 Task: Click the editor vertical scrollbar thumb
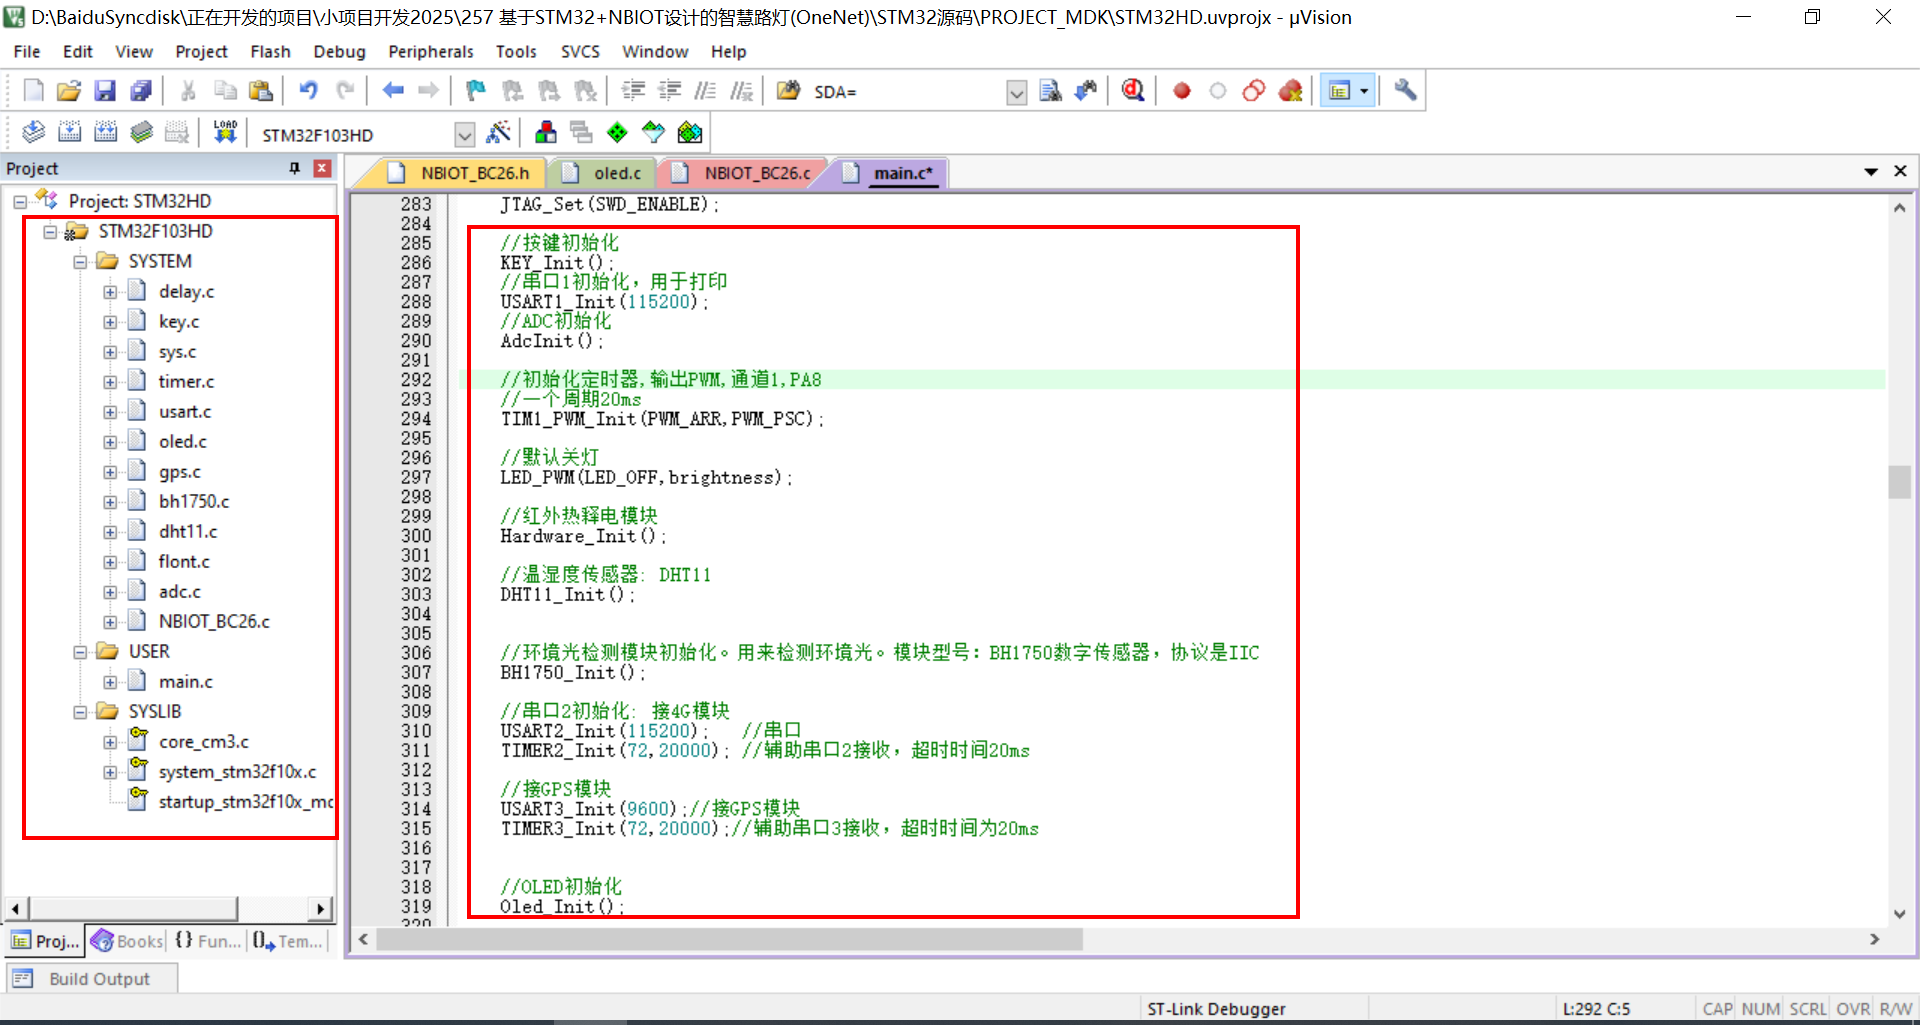[1899, 482]
